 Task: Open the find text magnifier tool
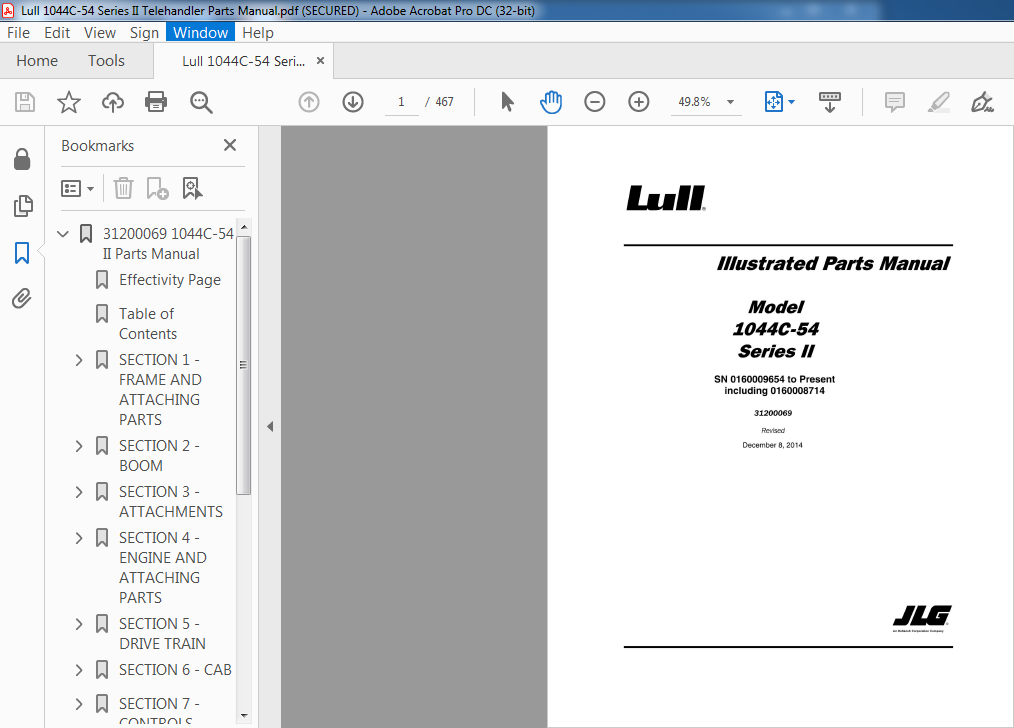(x=201, y=102)
